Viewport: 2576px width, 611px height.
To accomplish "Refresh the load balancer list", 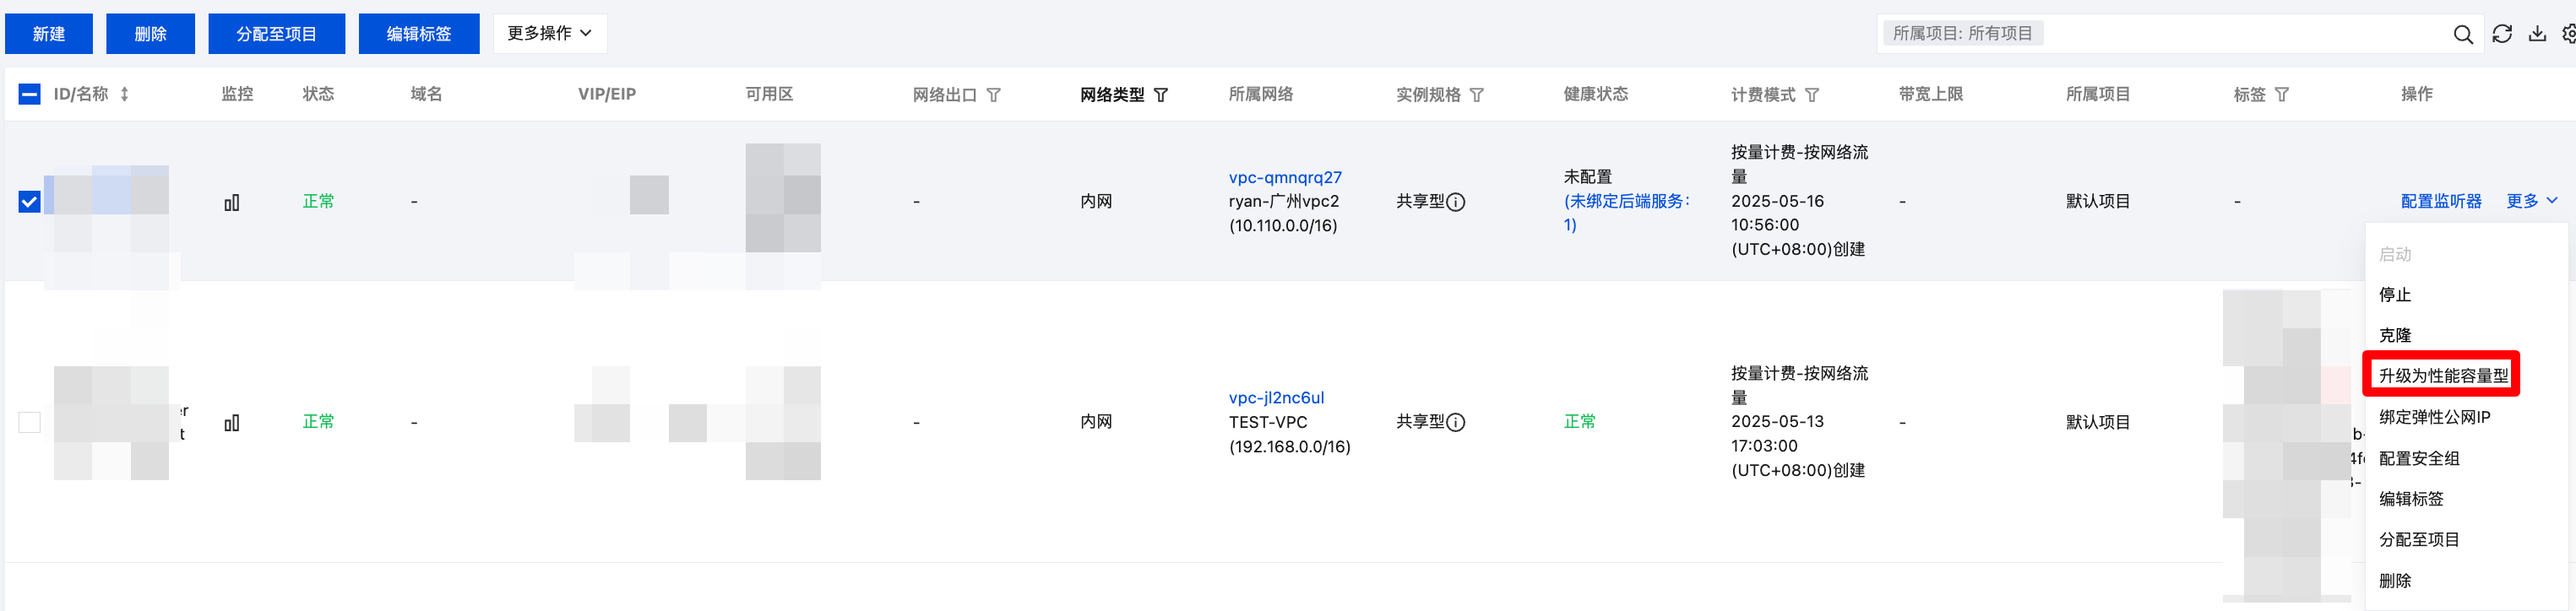I will tap(2502, 34).
